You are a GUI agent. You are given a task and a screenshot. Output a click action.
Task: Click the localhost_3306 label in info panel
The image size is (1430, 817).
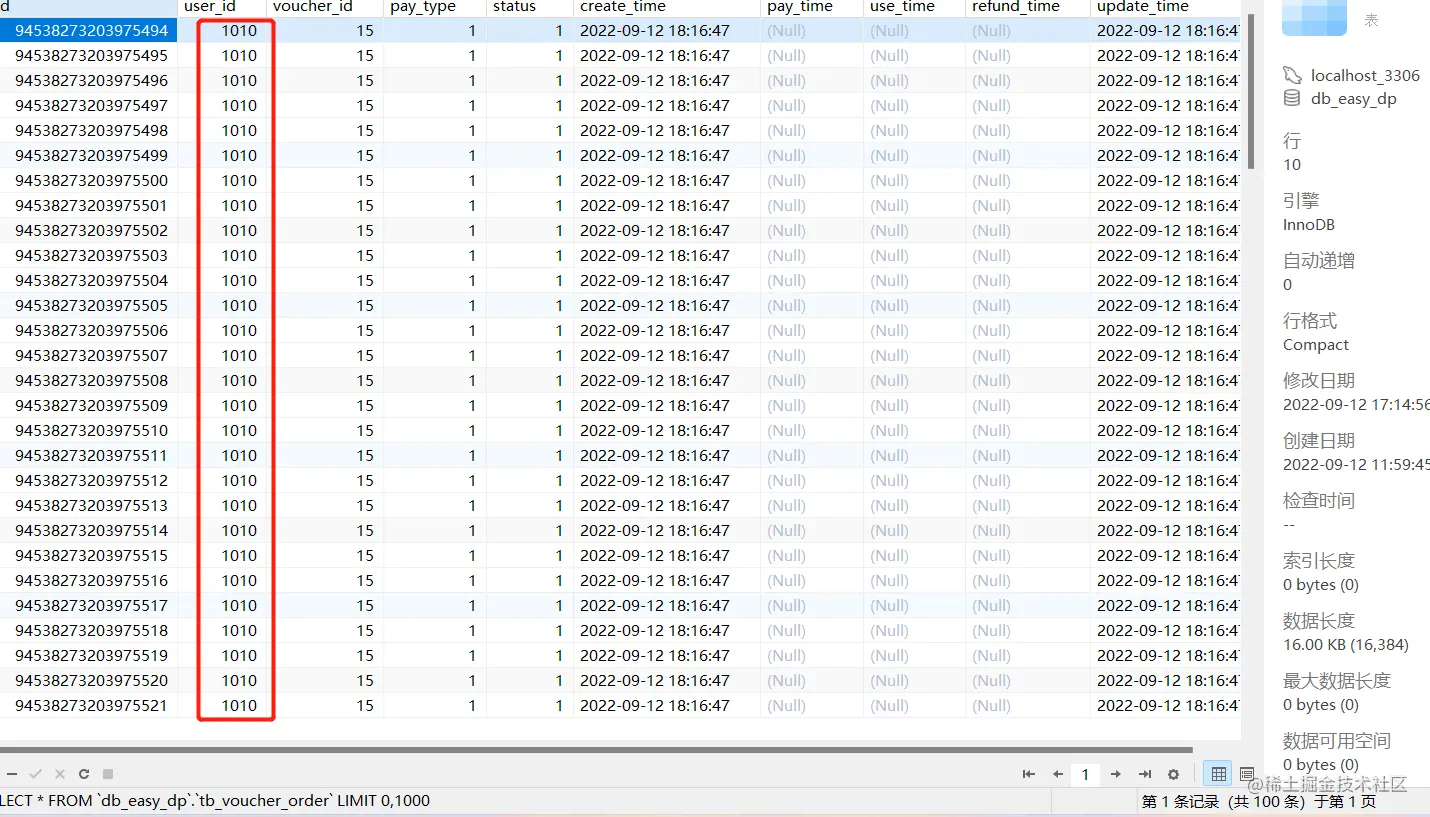click(1365, 75)
